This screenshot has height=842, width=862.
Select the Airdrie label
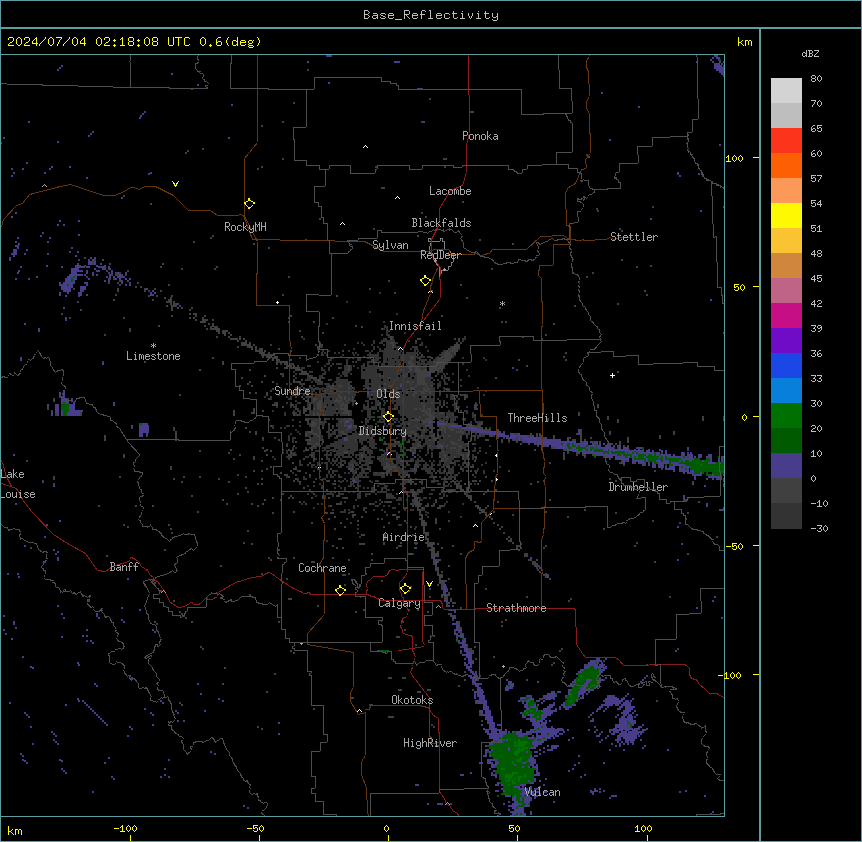tap(404, 537)
